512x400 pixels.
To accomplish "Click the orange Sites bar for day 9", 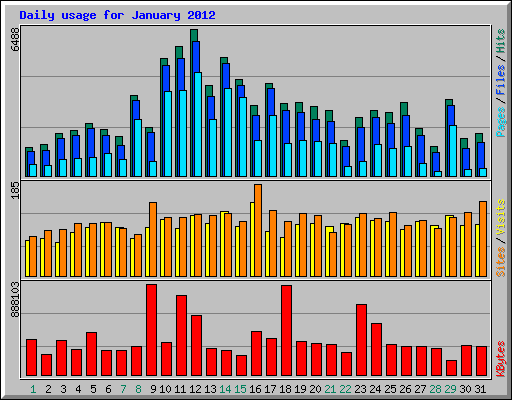I will point(153,239).
